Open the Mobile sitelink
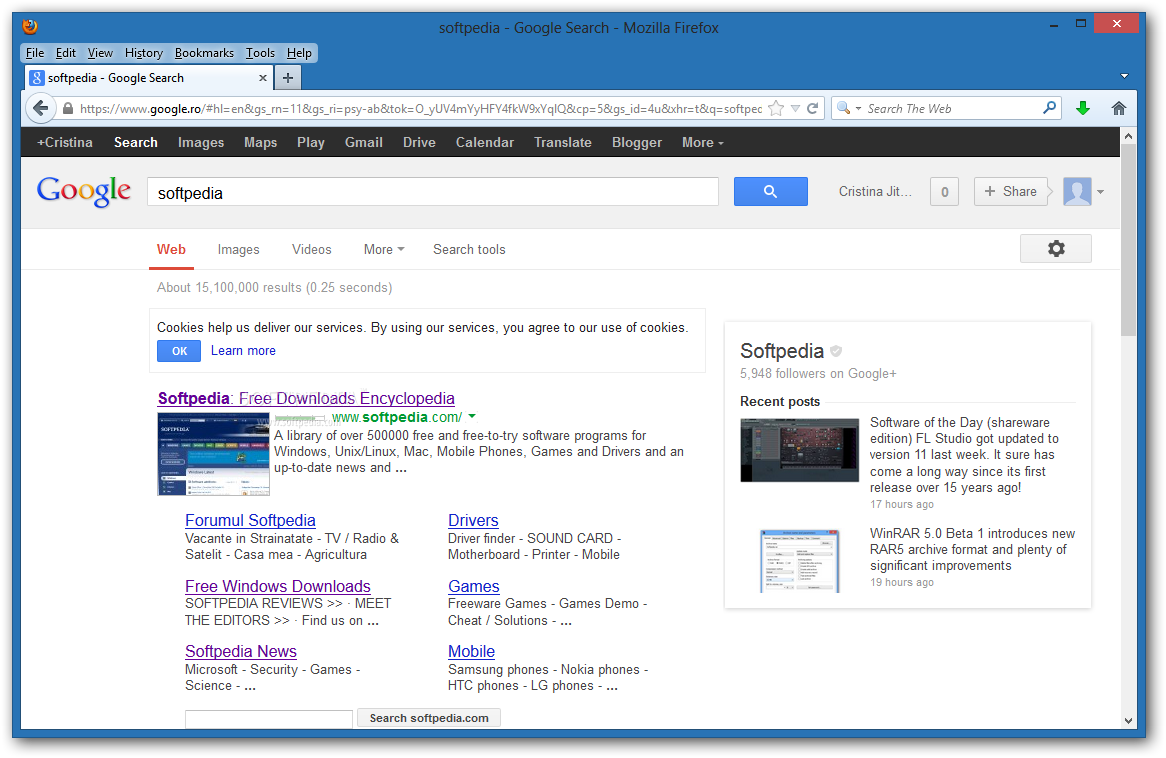1166x758 pixels. 471,651
